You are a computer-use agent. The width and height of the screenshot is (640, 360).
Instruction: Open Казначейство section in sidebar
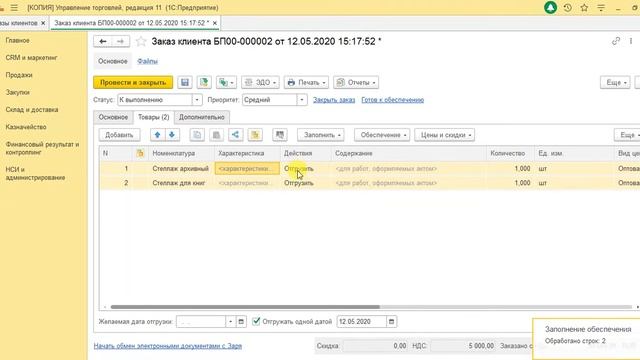[x=26, y=127]
